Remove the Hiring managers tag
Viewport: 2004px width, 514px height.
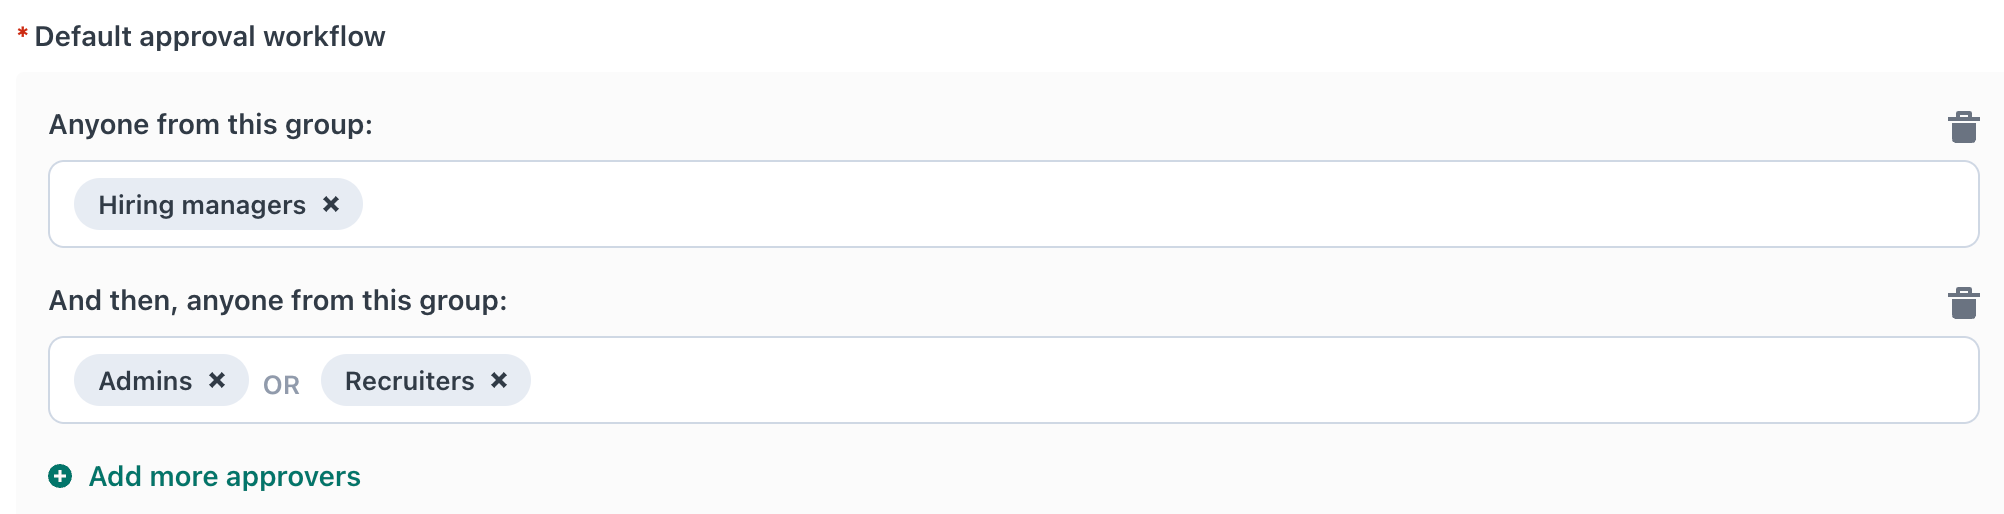coord(331,204)
